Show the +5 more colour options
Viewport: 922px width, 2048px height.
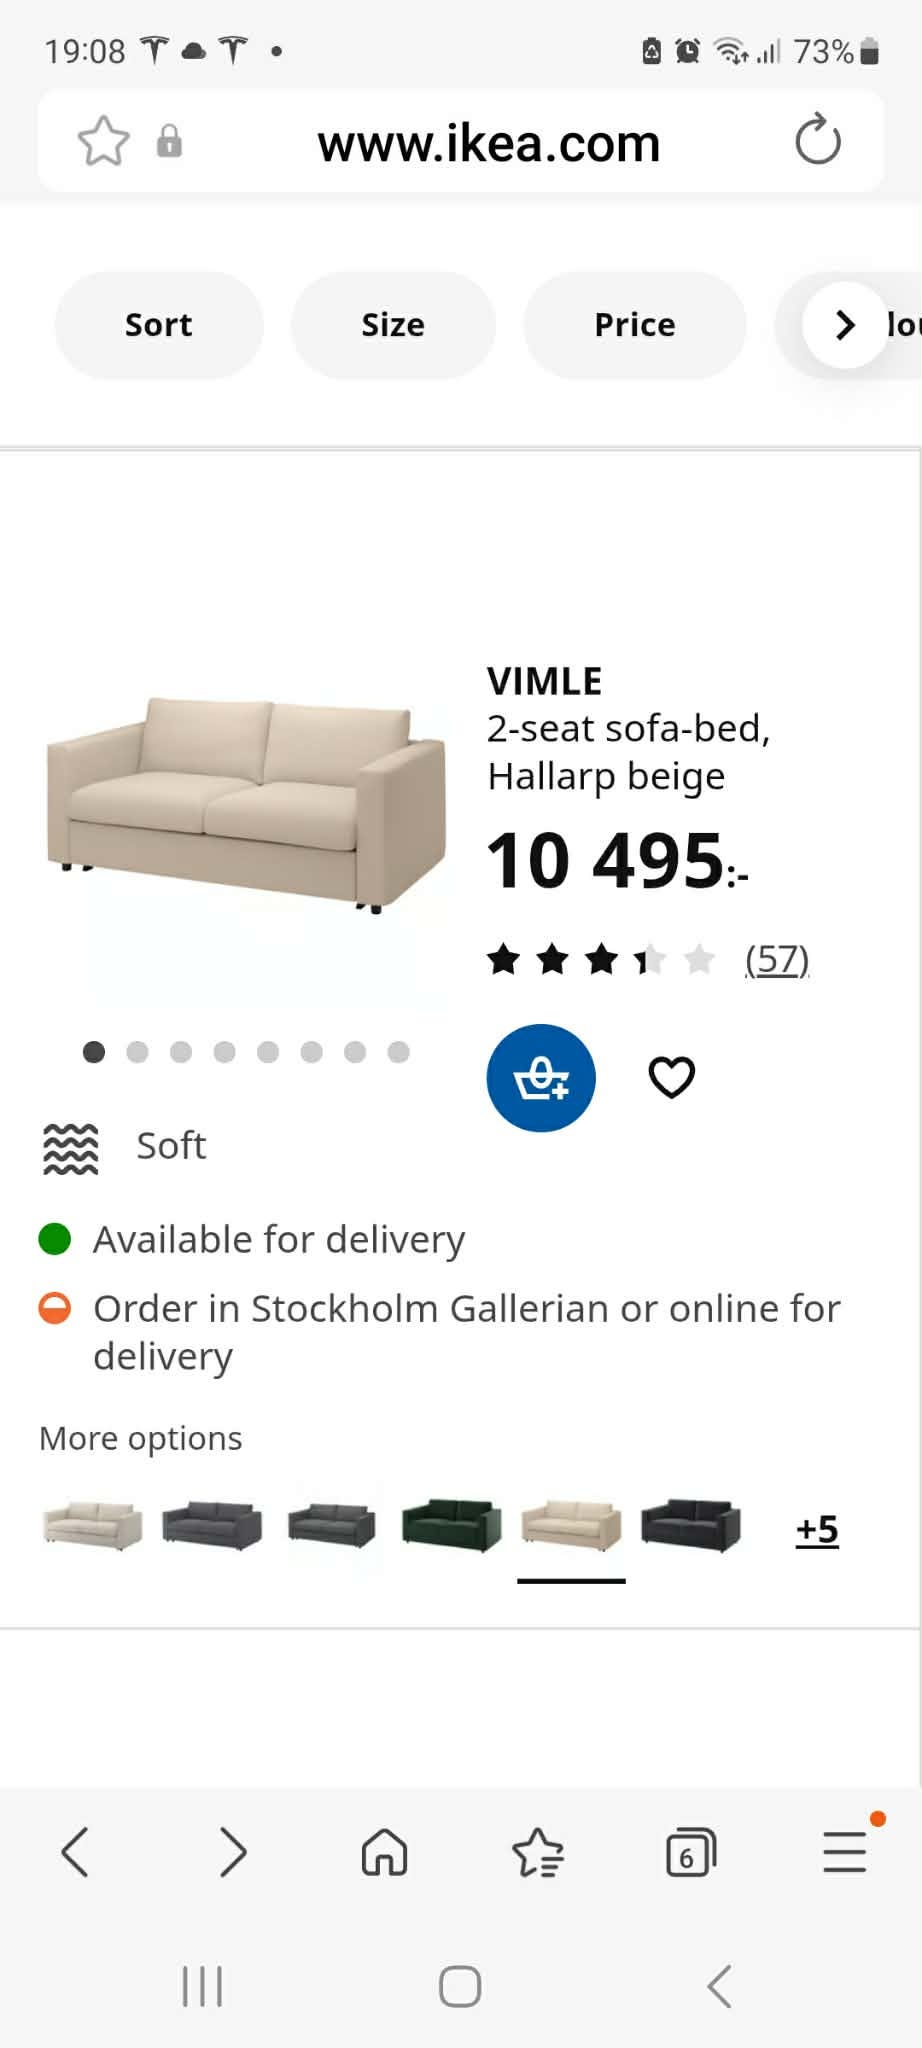(817, 1529)
